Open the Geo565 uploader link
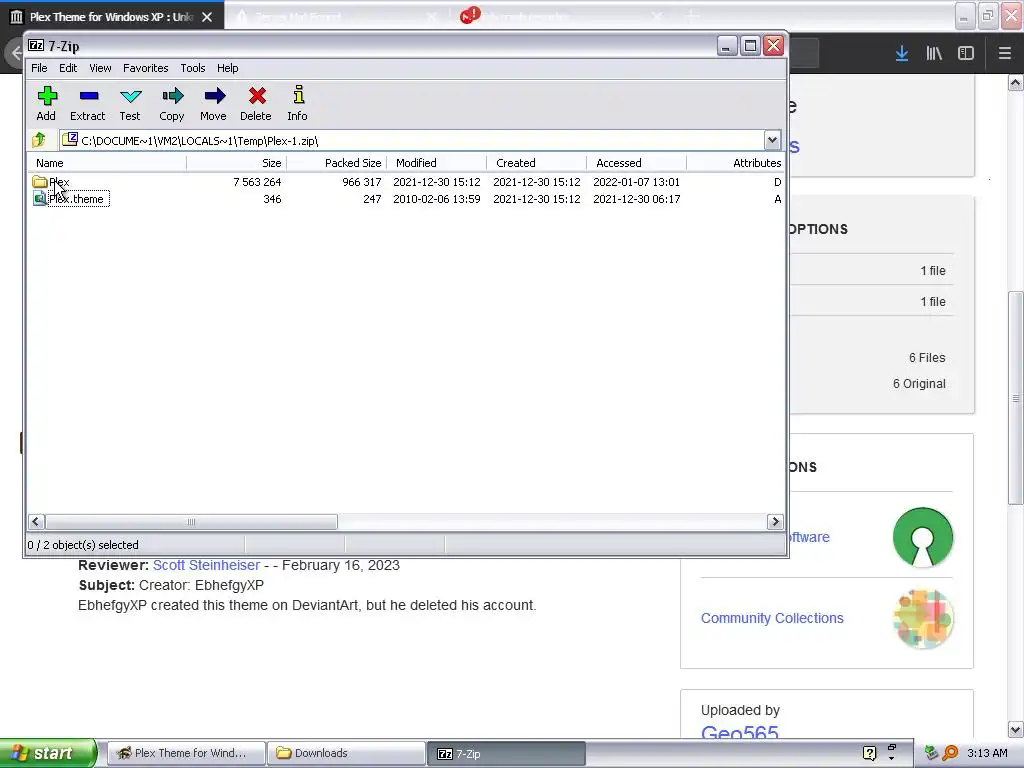The height and width of the screenshot is (768, 1024). pos(739,733)
